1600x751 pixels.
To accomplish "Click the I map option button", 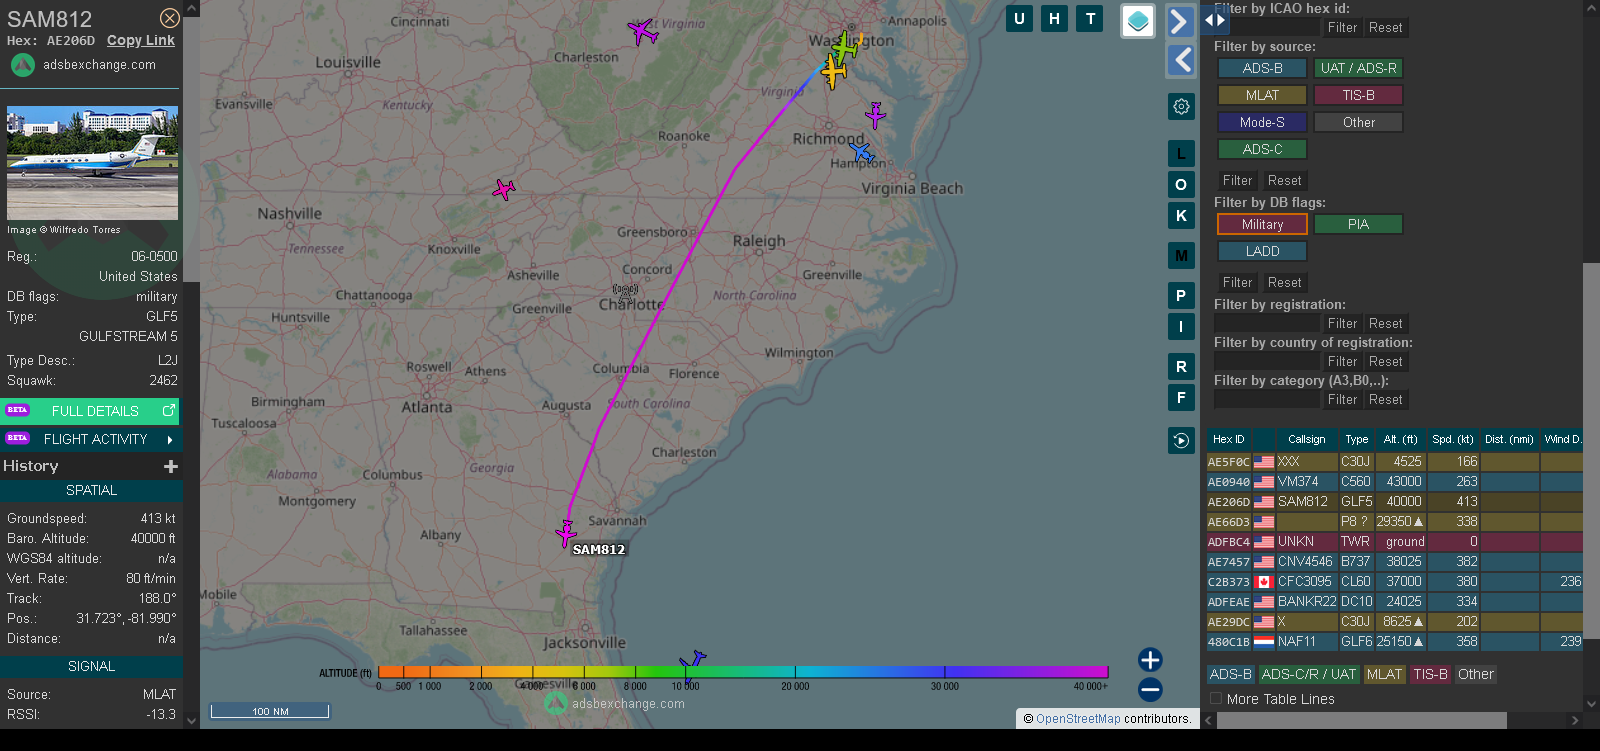I will tap(1181, 327).
